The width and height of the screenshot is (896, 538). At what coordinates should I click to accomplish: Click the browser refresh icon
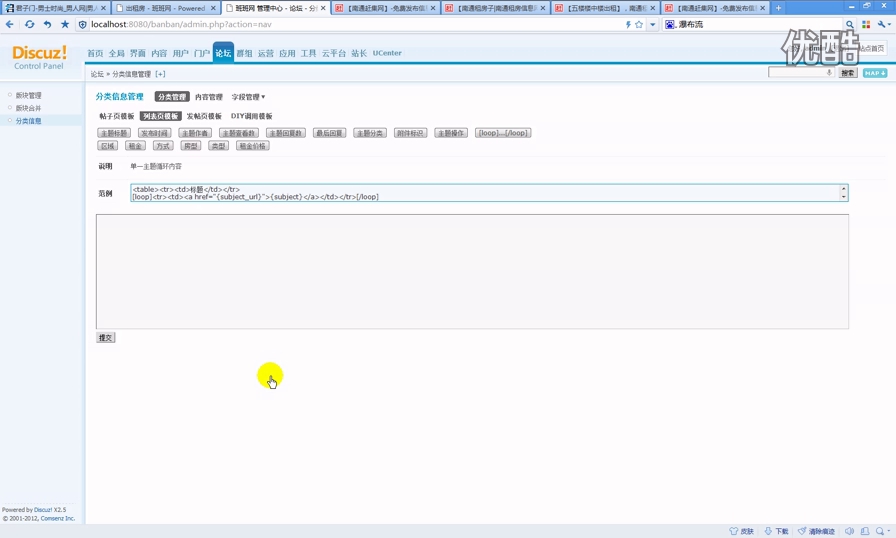click(x=29, y=24)
